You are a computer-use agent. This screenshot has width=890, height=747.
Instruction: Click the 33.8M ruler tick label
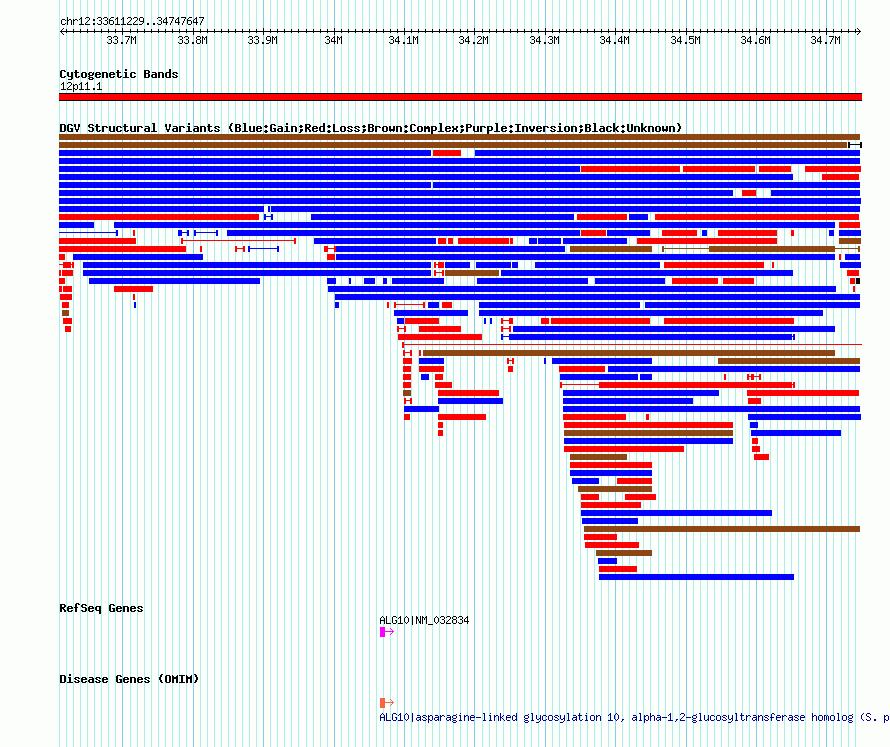[x=192, y=40]
